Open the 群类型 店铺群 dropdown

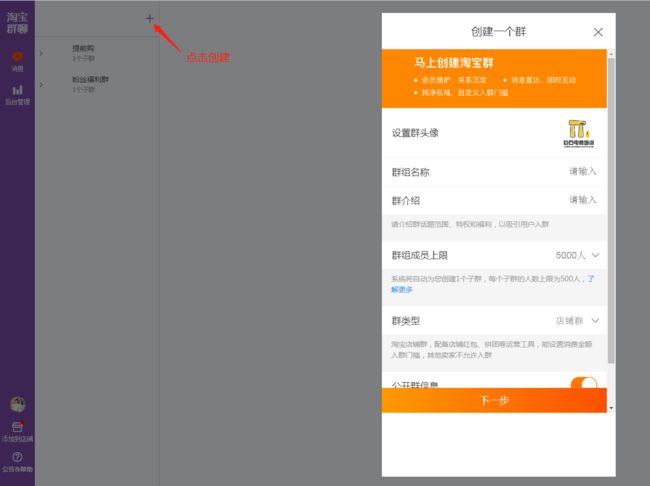pyautogui.click(x=577, y=321)
